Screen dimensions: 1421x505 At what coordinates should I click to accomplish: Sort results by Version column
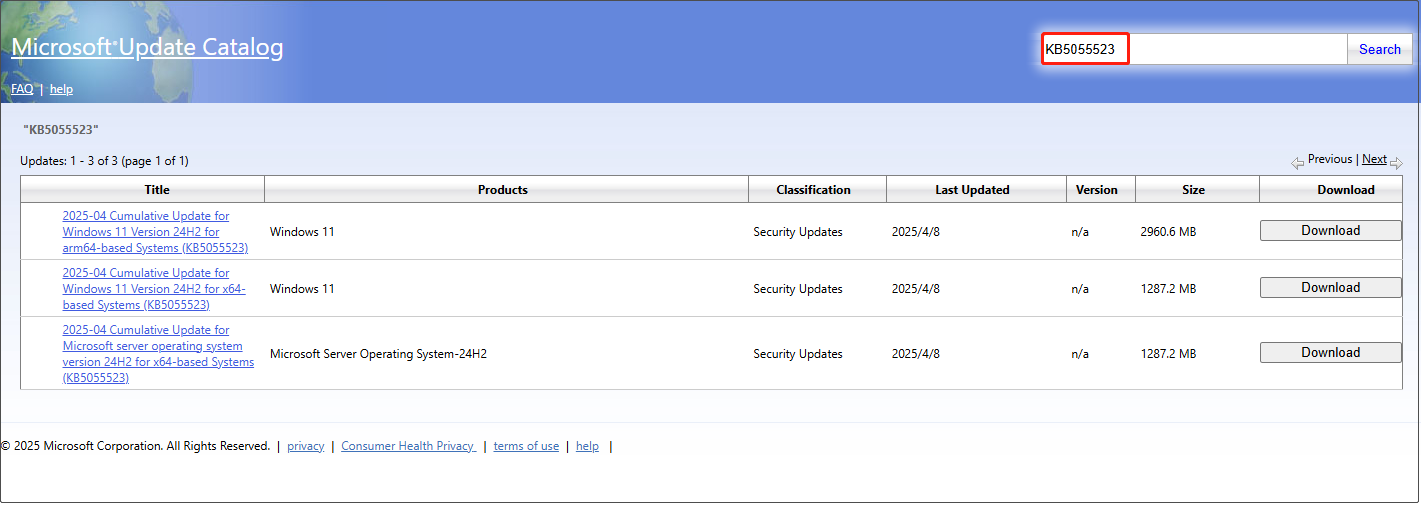pyautogui.click(x=1096, y=189)
